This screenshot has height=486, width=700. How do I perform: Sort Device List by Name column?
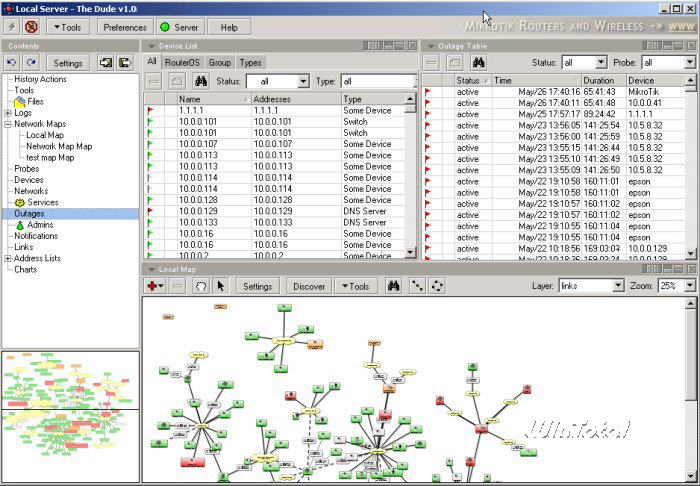click(x=214, y=99)
